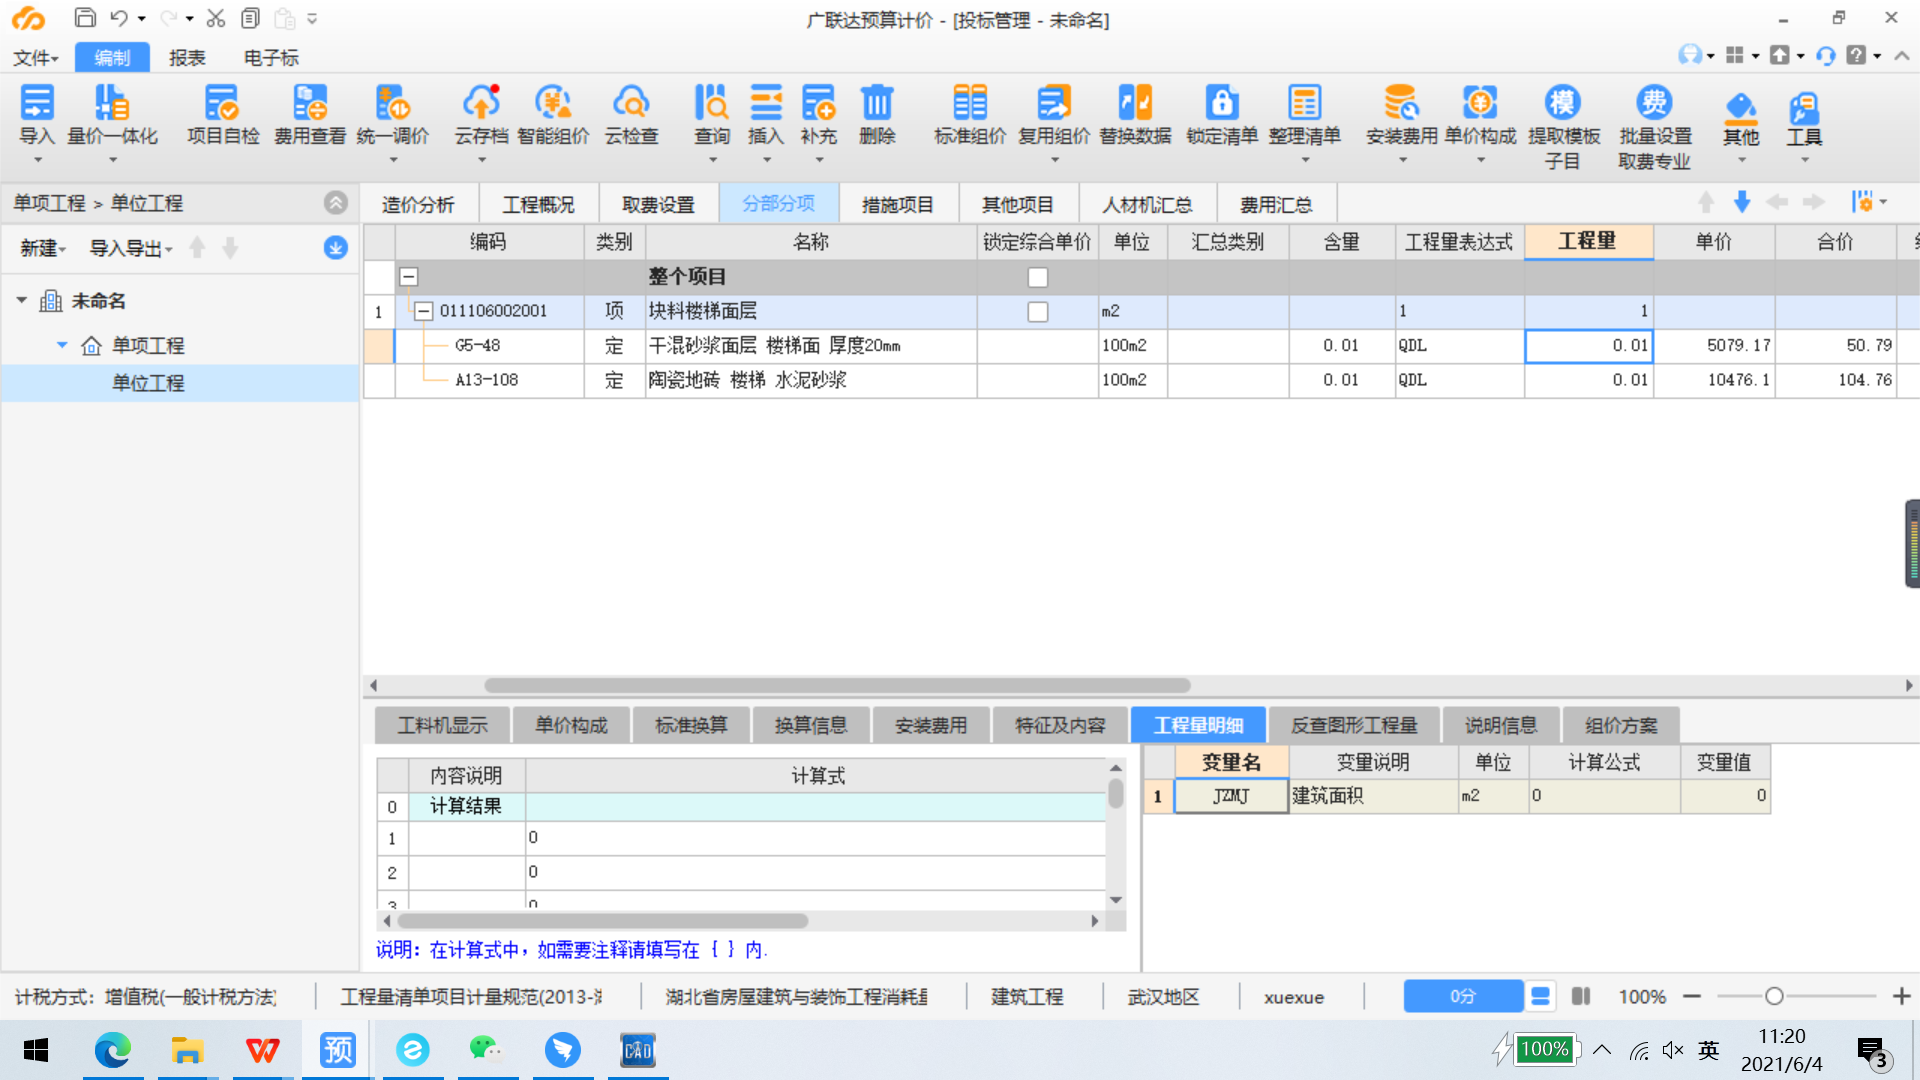This screenshot has width=1920, height=1080.
Task: Toggle the 整个项目 checkbox
Action: click(1038, 277)
